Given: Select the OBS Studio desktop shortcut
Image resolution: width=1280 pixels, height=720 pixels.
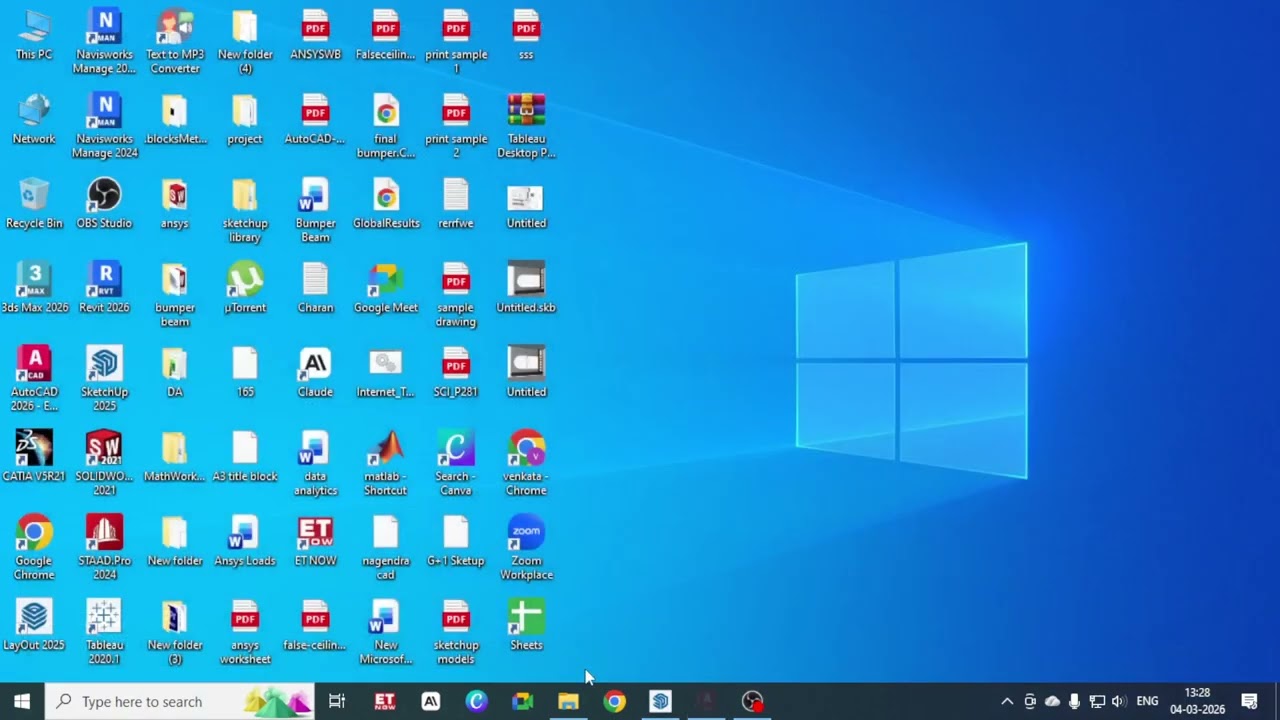Looking at the screenshot, I should [104, 204].
